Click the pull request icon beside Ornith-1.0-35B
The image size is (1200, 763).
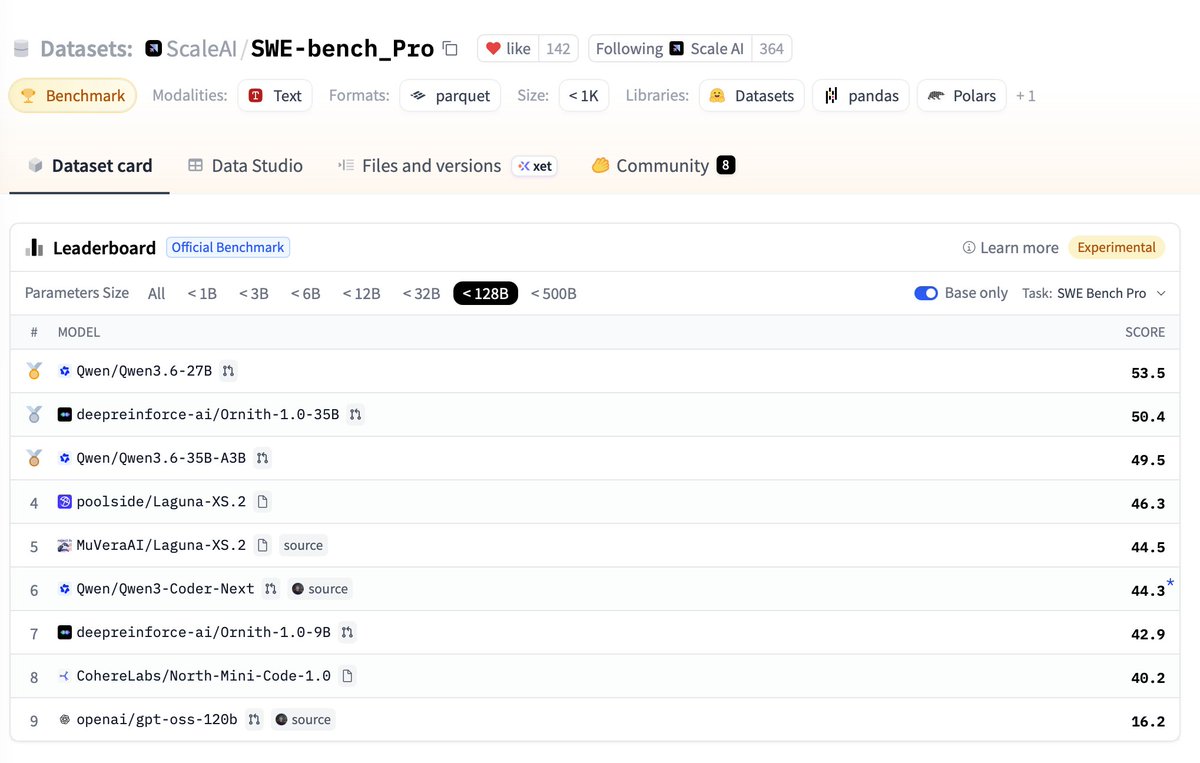click(356, 414)
